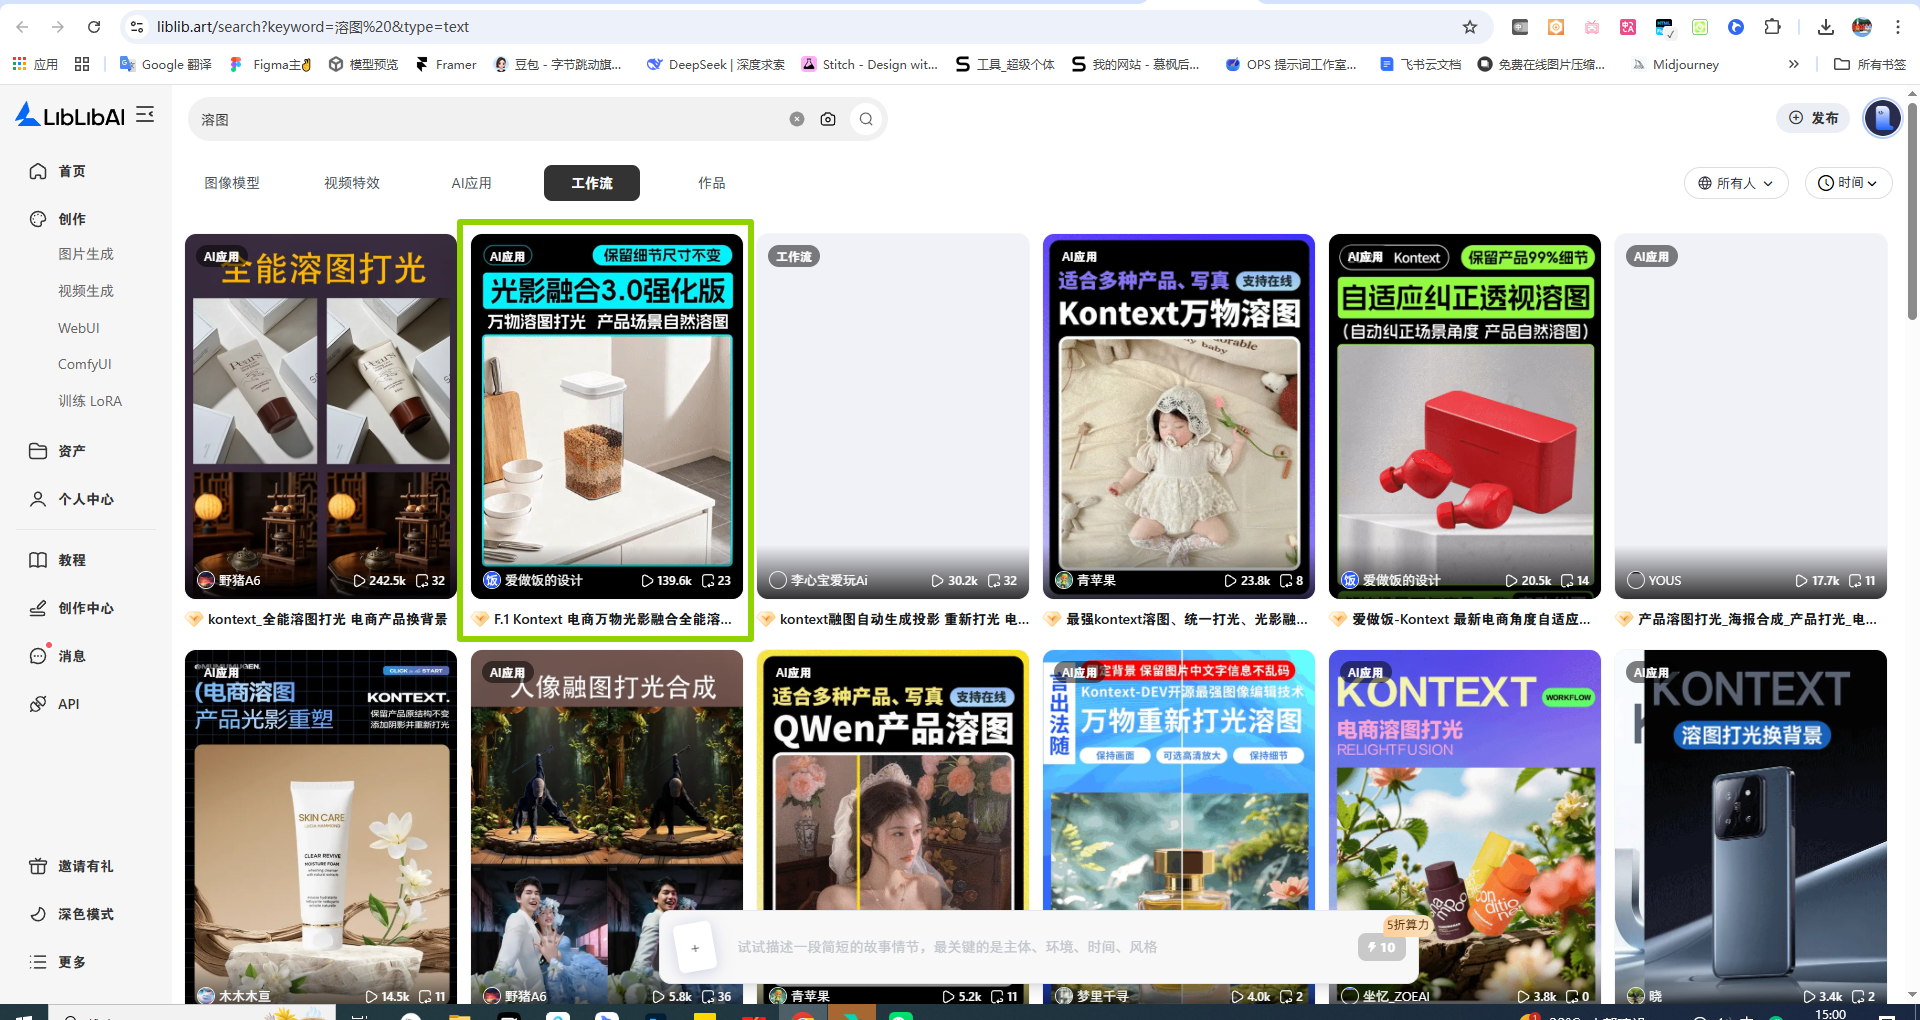Image resolution: width=1920 pixels, height=1020 pixels.
Task: Select the 作品 tab
Action: [x=711, y=183]
